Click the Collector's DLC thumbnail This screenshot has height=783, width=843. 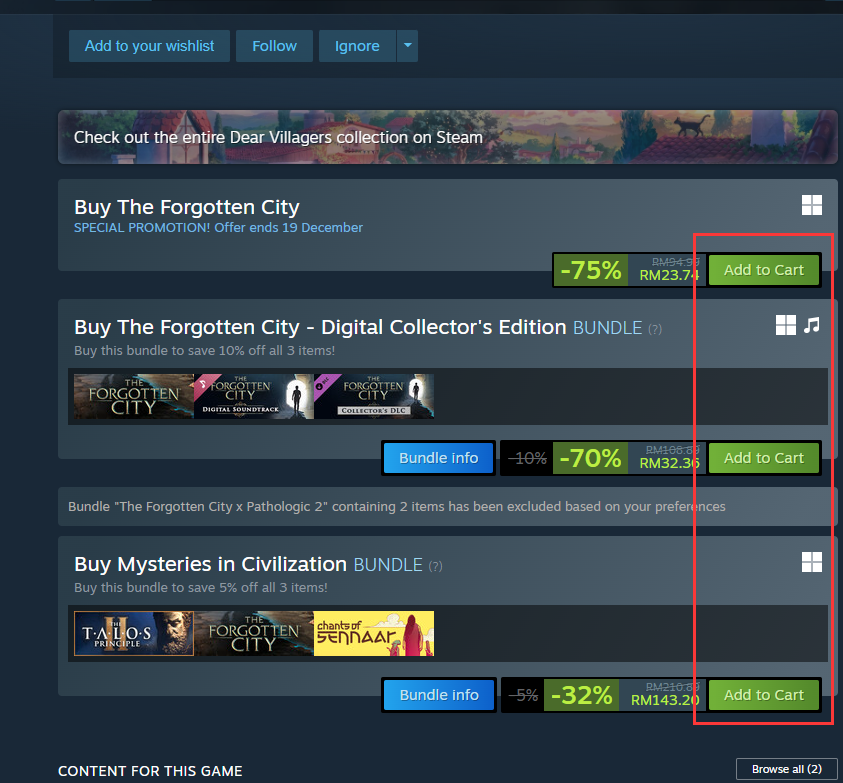374,396
